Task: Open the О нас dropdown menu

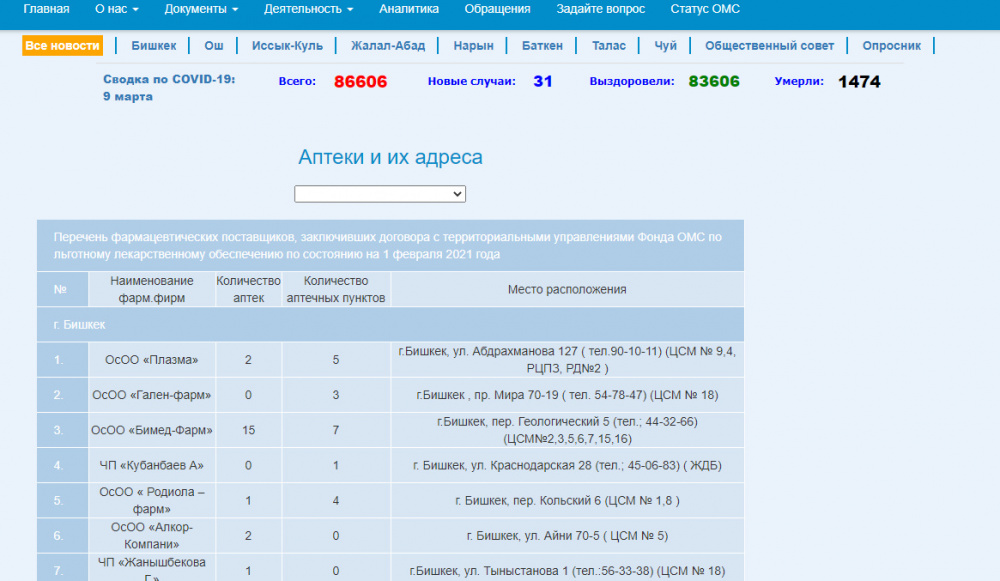Action: [x=116, y=9]
